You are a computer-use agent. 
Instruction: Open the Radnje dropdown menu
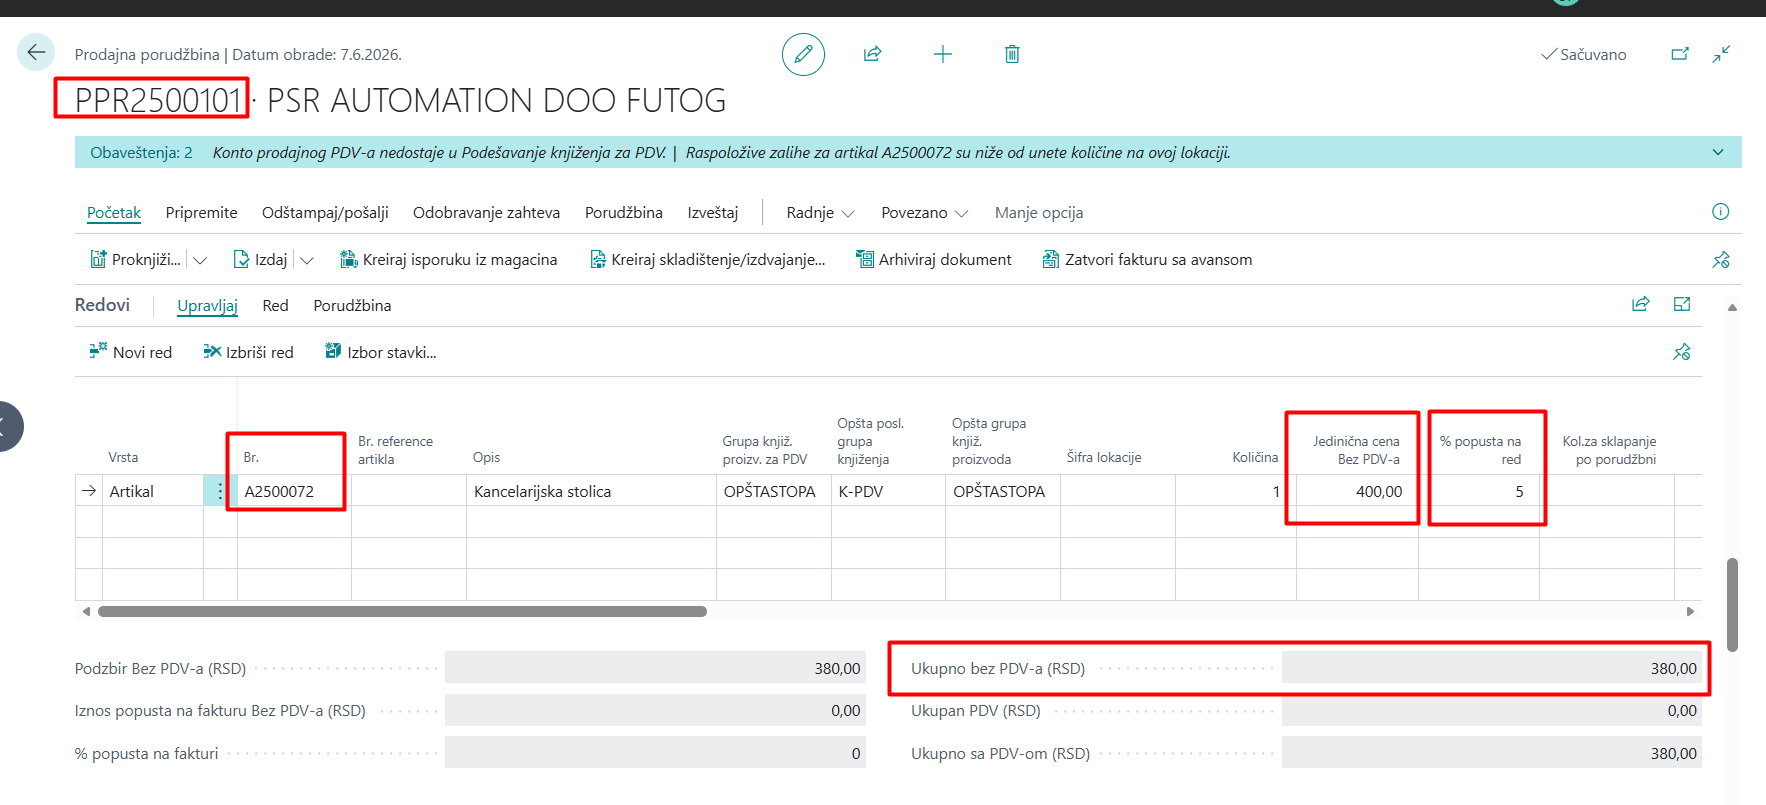(820, 213)
